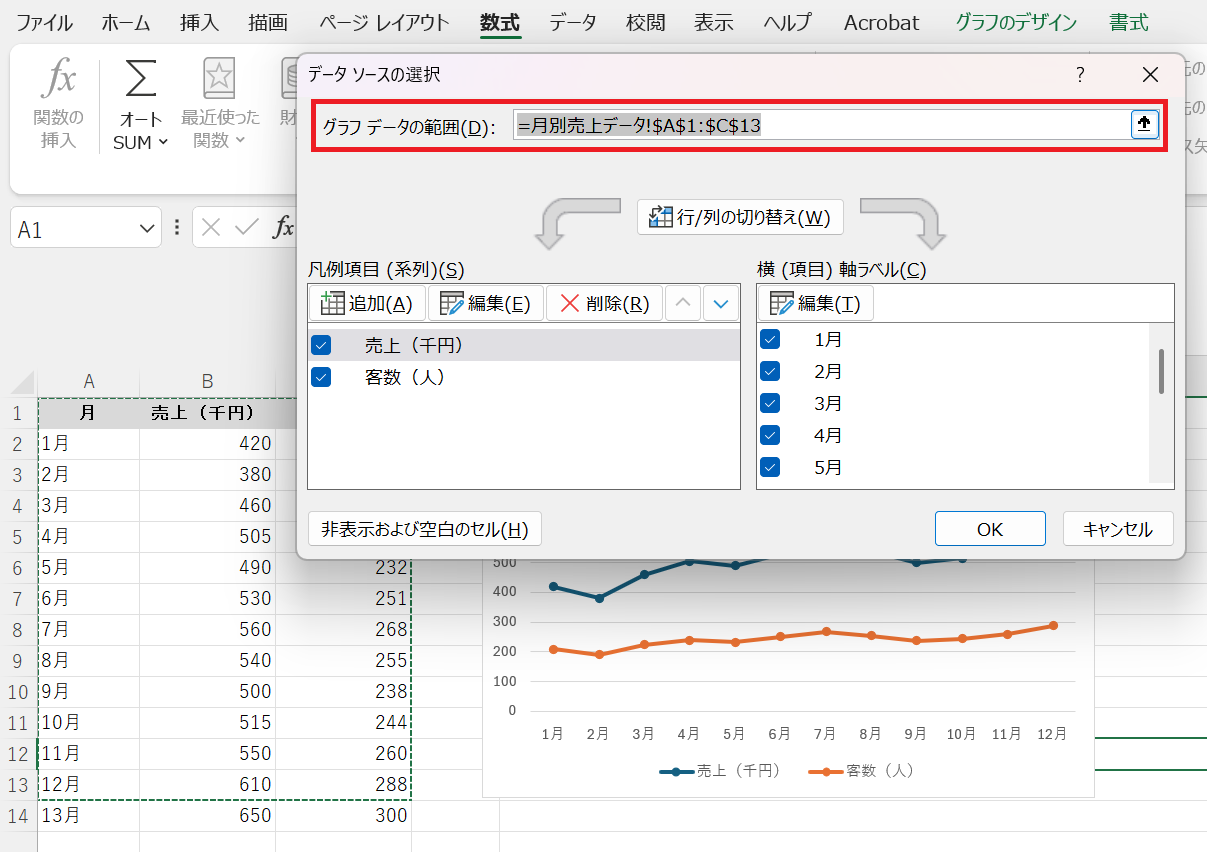The height and width of the screenshot is (852, 1207).
Task: Click cell with value 420
Action: (207, 443)
